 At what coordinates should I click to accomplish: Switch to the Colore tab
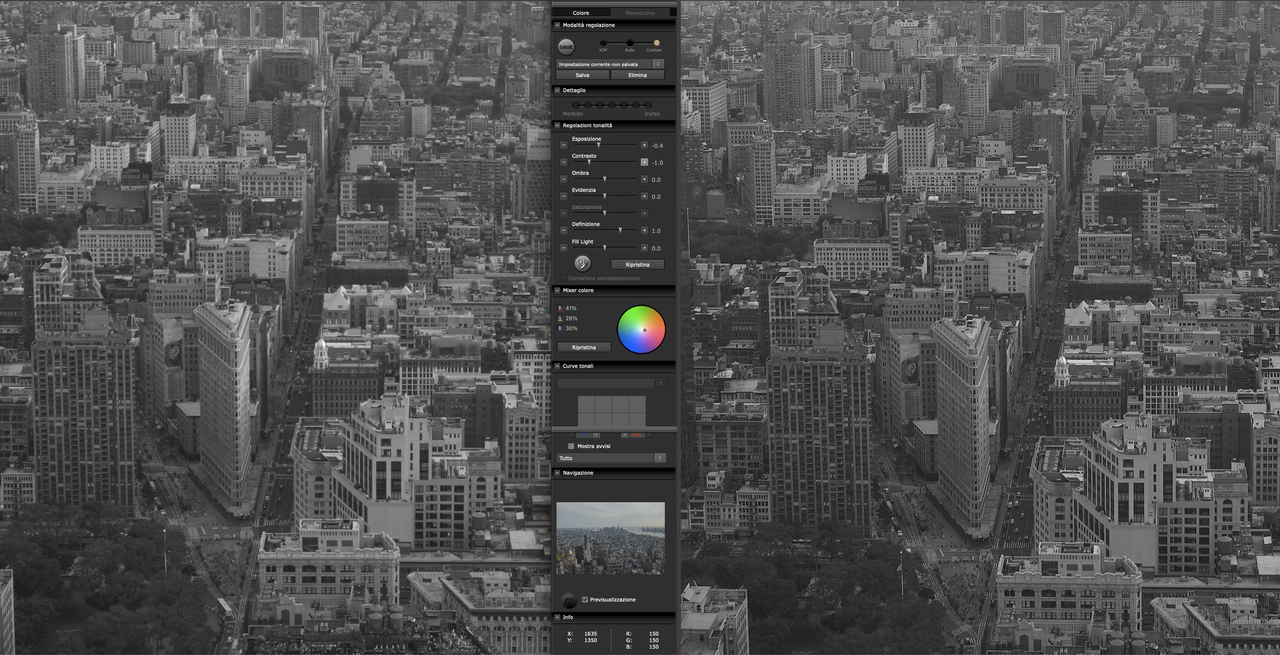tap(581, 13)
